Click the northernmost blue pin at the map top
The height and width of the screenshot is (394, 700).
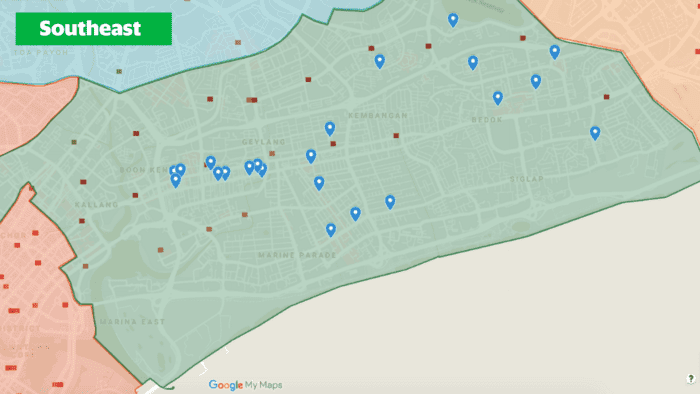[x=453, y=20]
